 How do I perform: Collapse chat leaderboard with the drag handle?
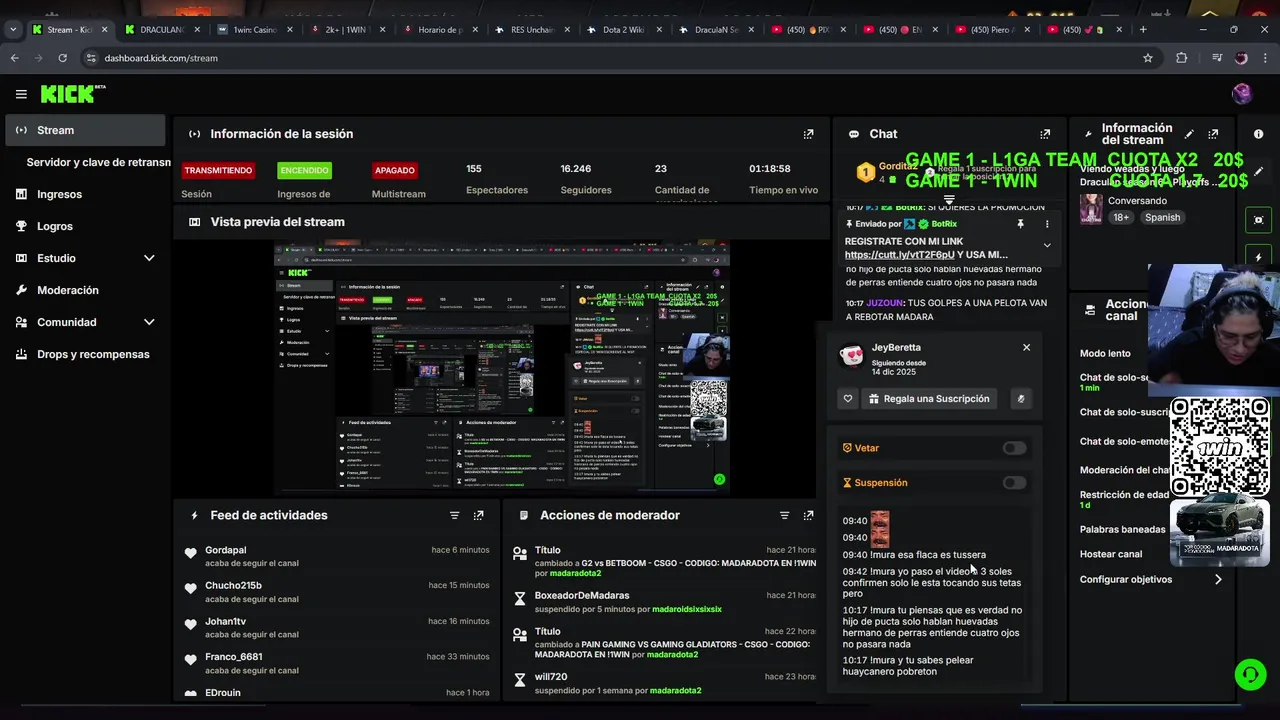click(949, 200)
